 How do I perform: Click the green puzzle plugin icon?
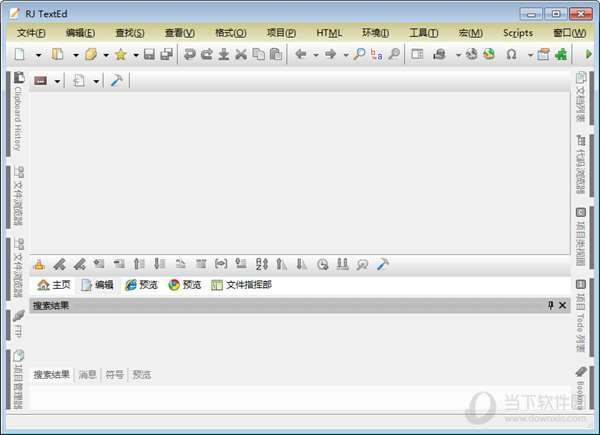tap(561, 54)
